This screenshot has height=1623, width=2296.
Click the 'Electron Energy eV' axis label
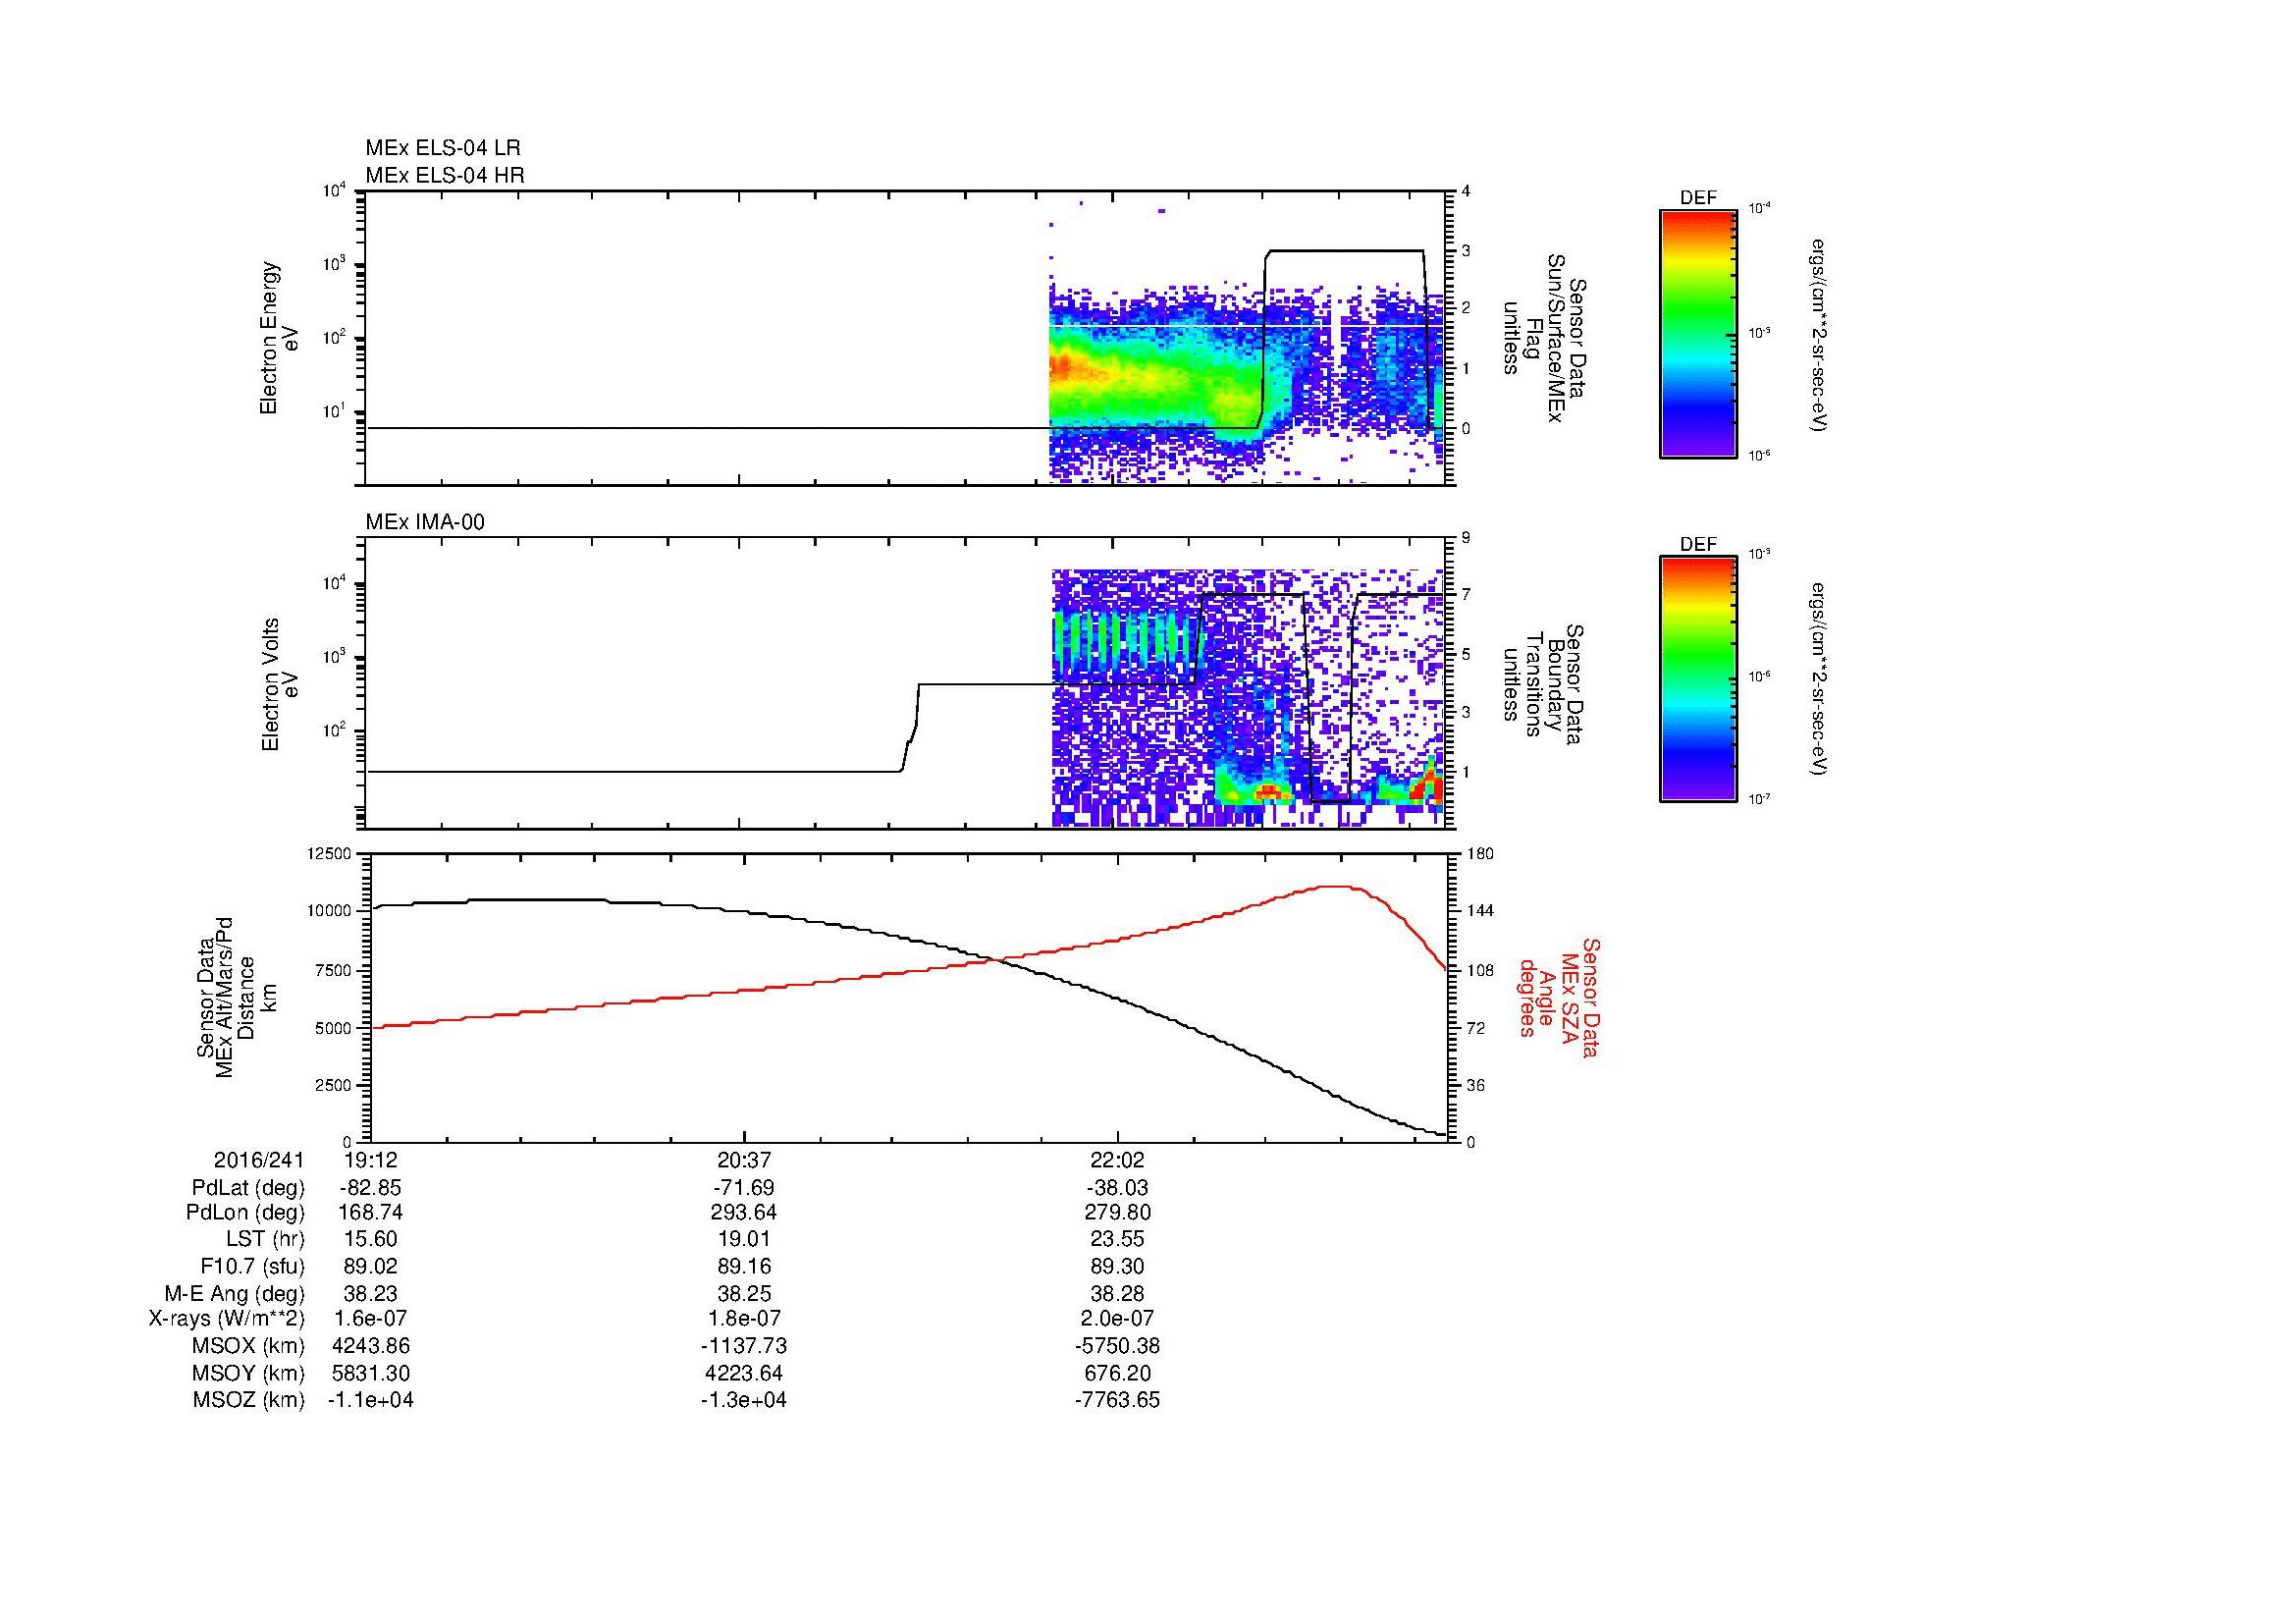[x=280, y=338]
